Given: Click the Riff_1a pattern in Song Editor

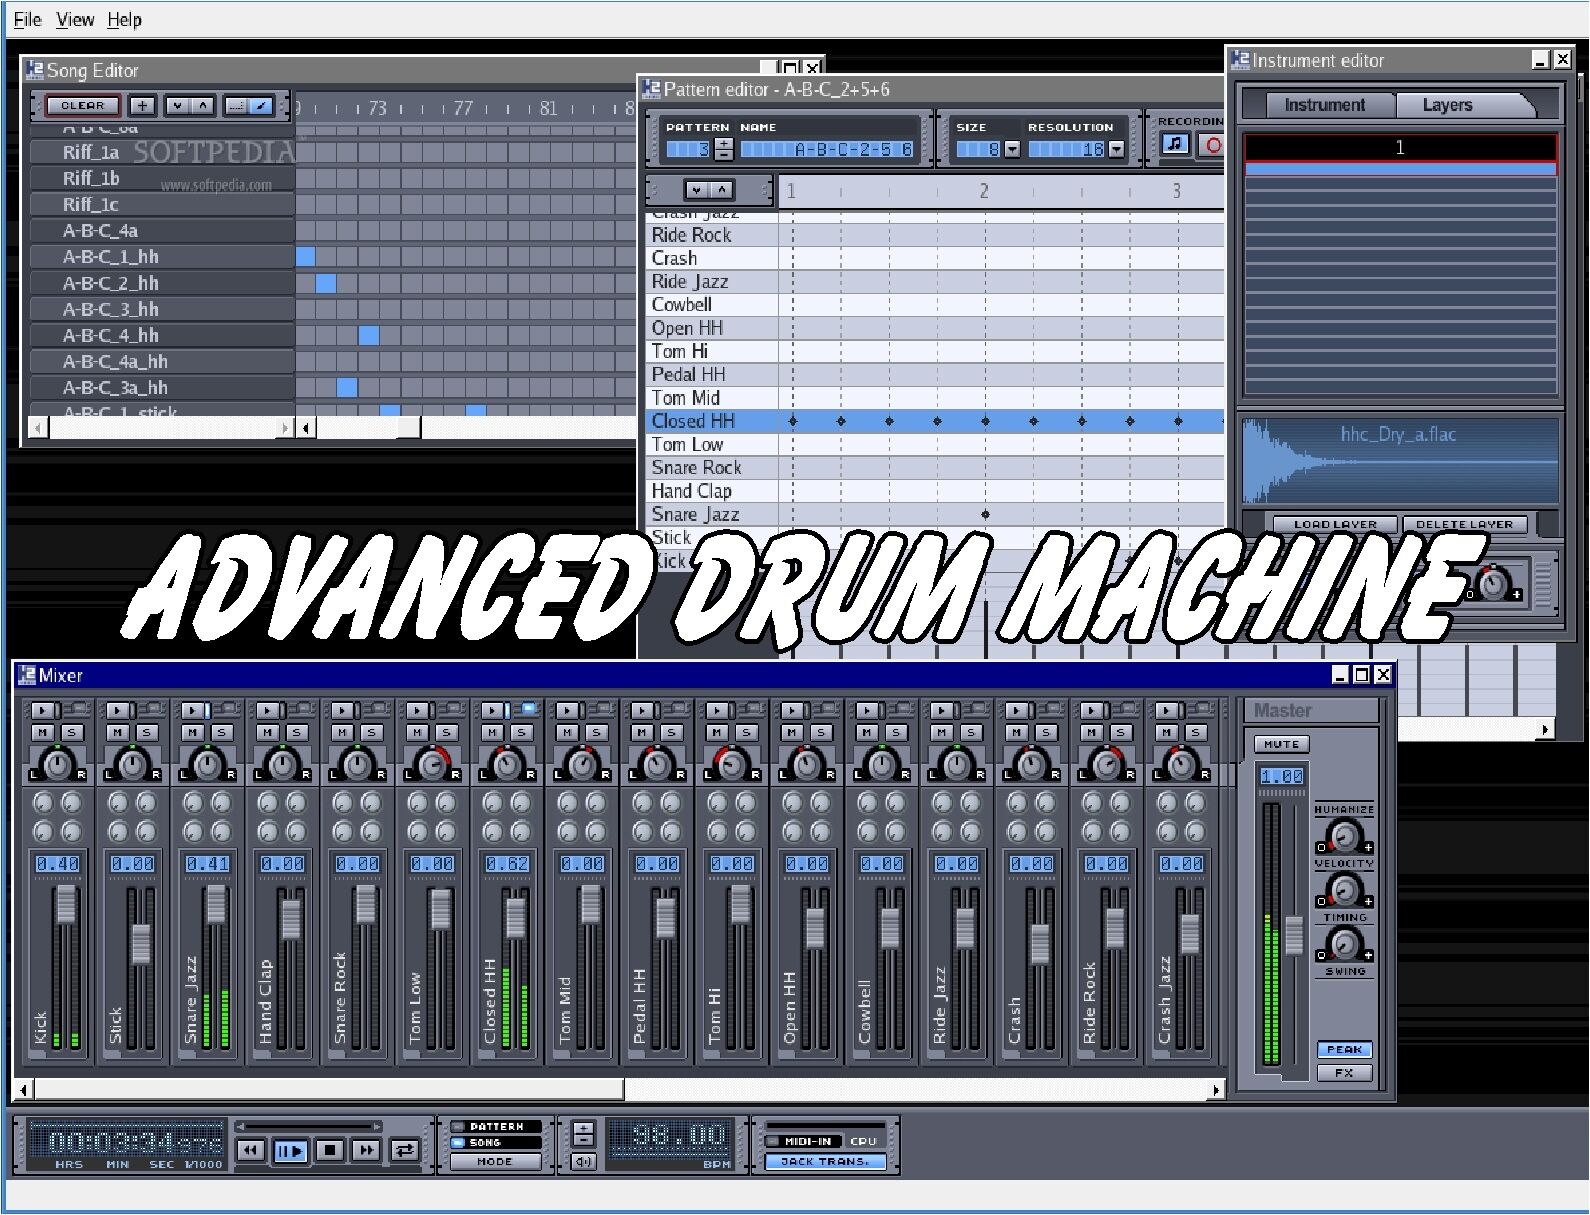Looking at the screenshot, I should (x=162, y=152).
